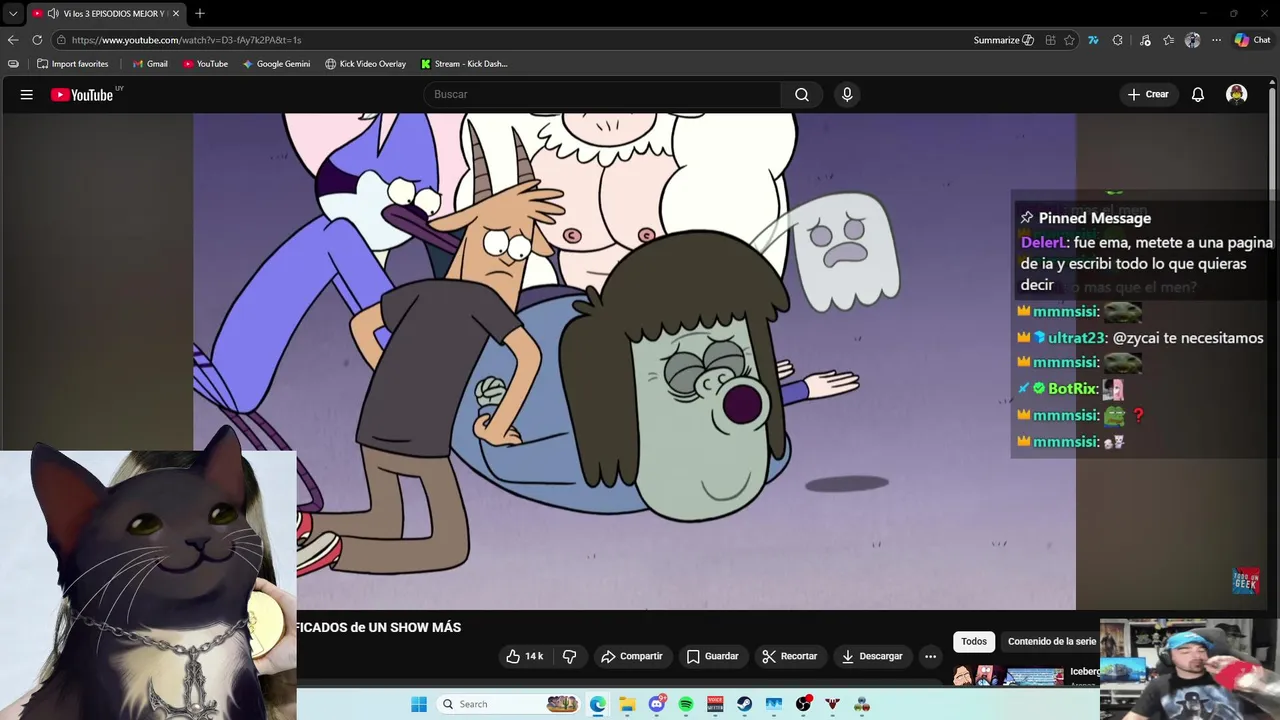Select the Todos filter chip
Screen dimensions: 1280x720
tap(974, 642)
